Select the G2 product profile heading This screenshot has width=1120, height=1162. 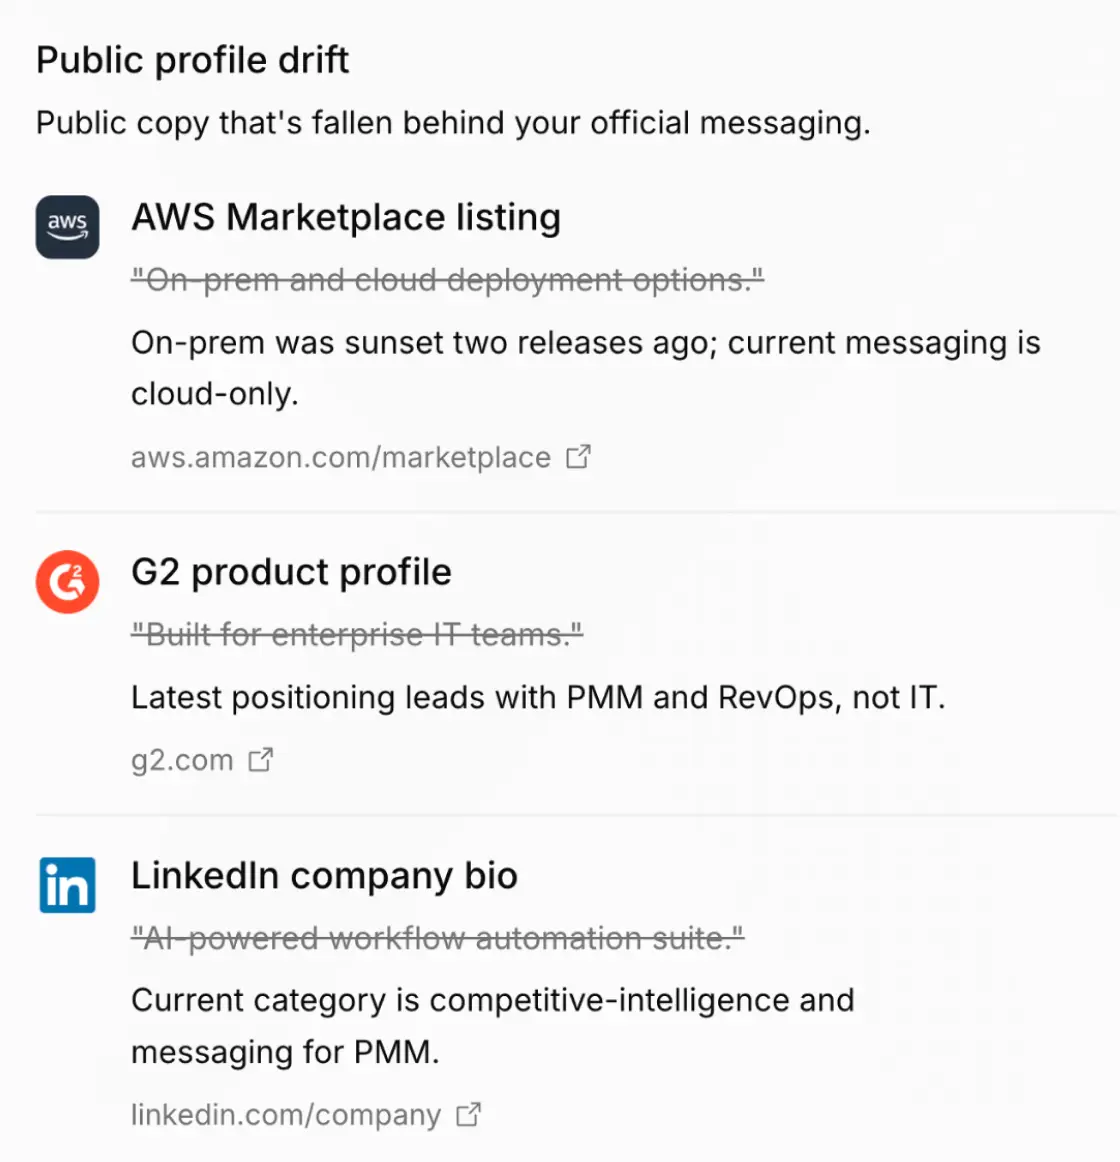coord(291,572)
